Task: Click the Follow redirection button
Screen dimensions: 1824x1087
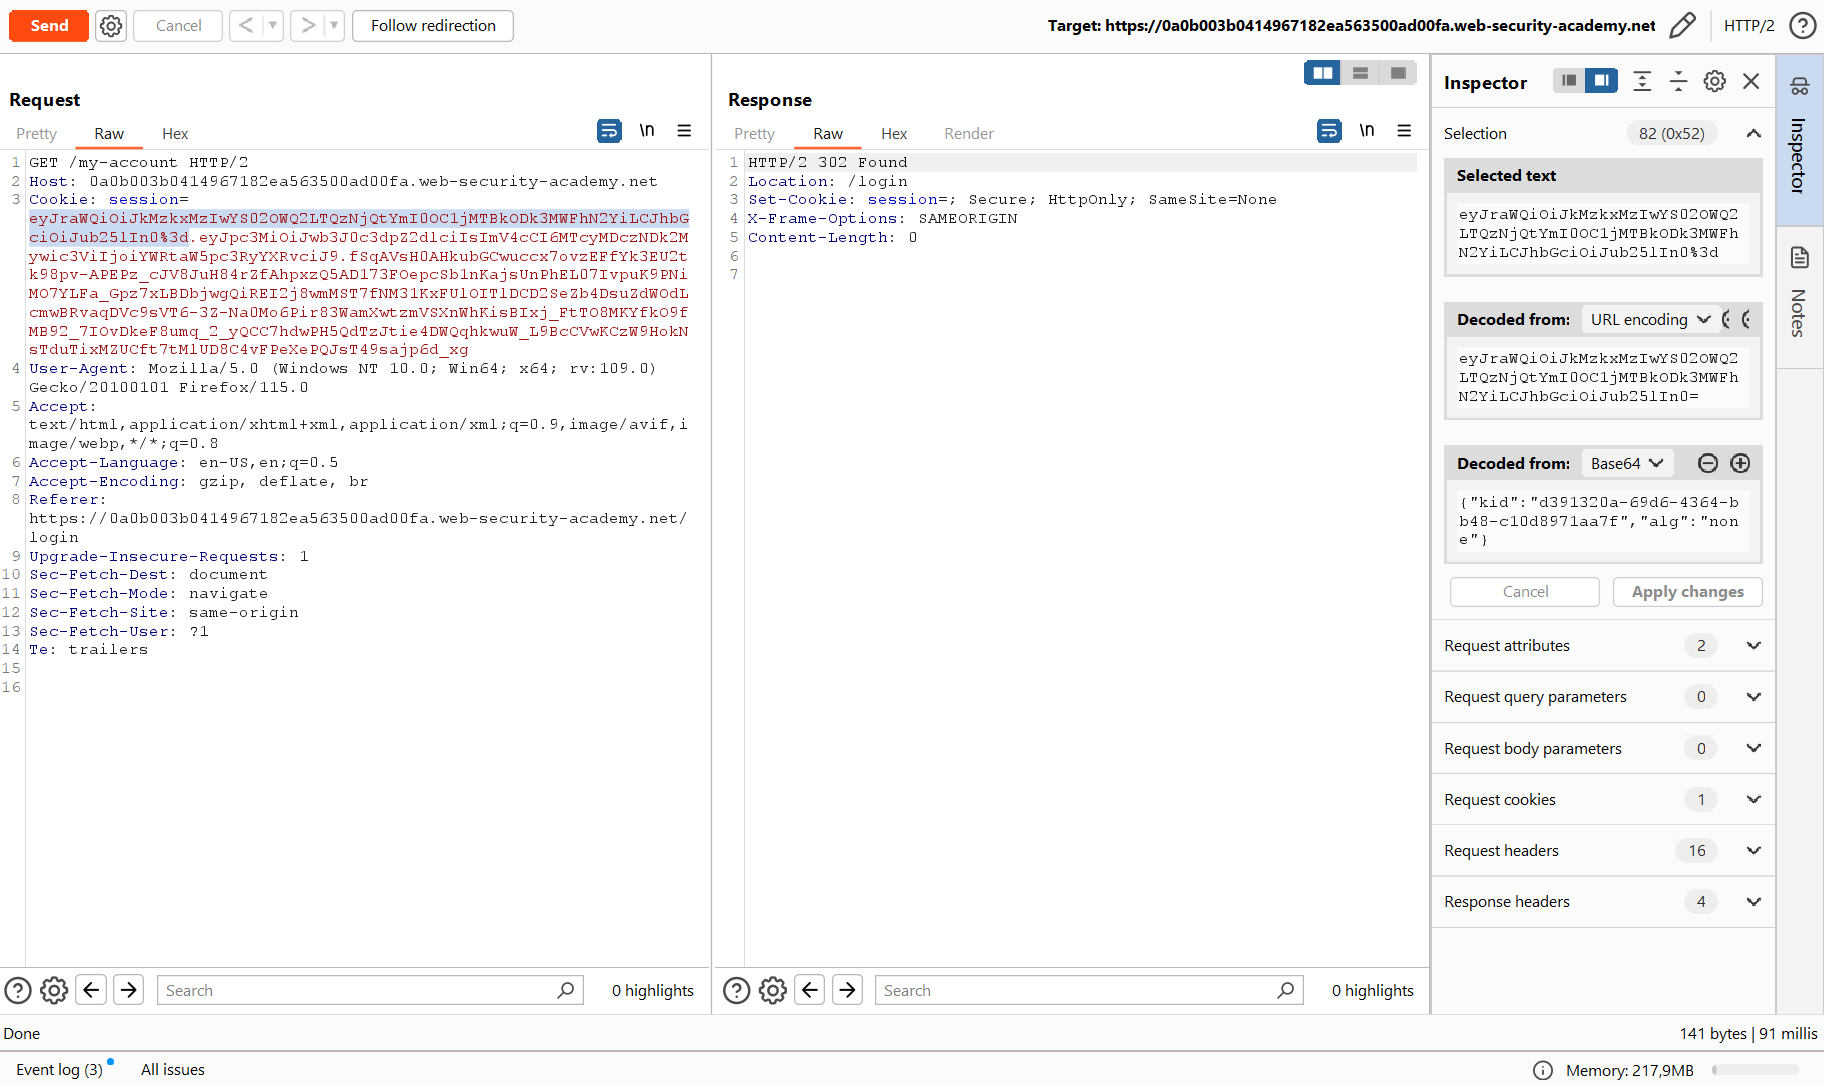Action: pos(433,26)
